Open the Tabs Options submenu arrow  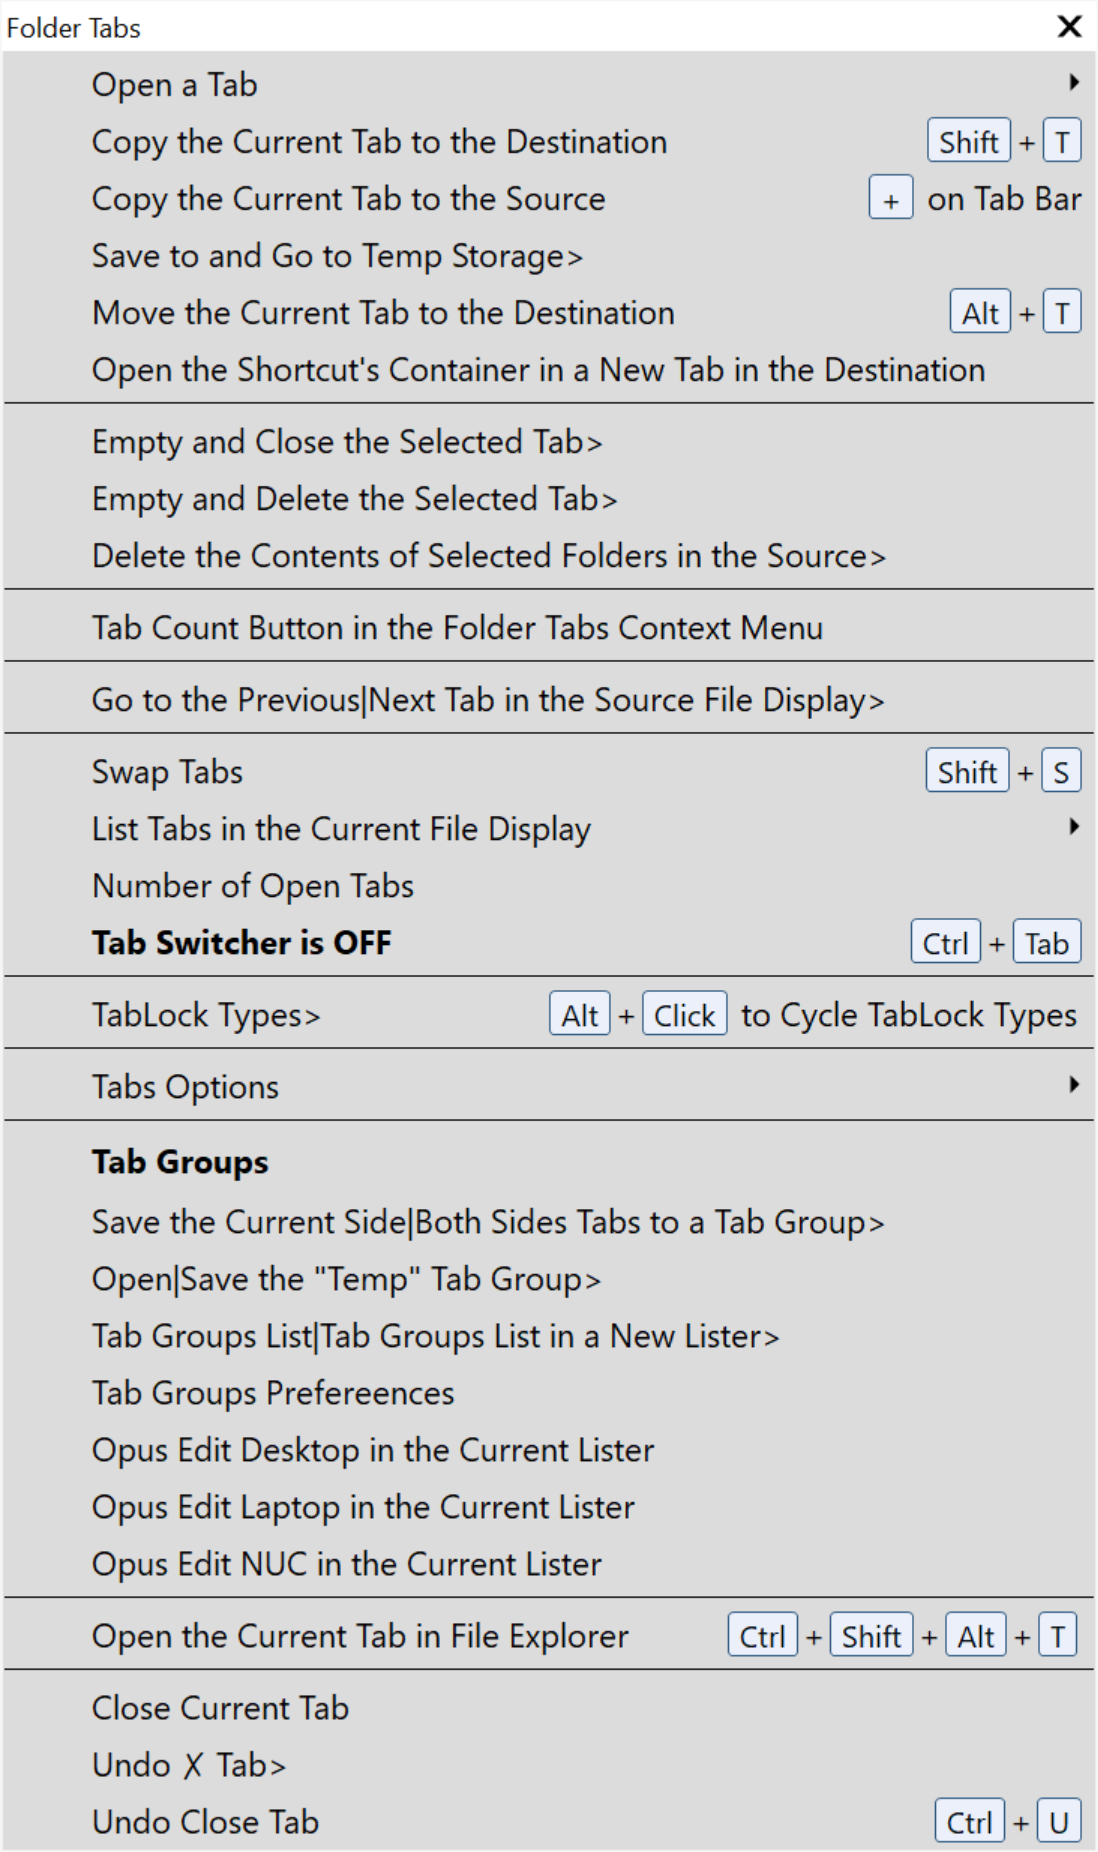coord(1073,1085)
